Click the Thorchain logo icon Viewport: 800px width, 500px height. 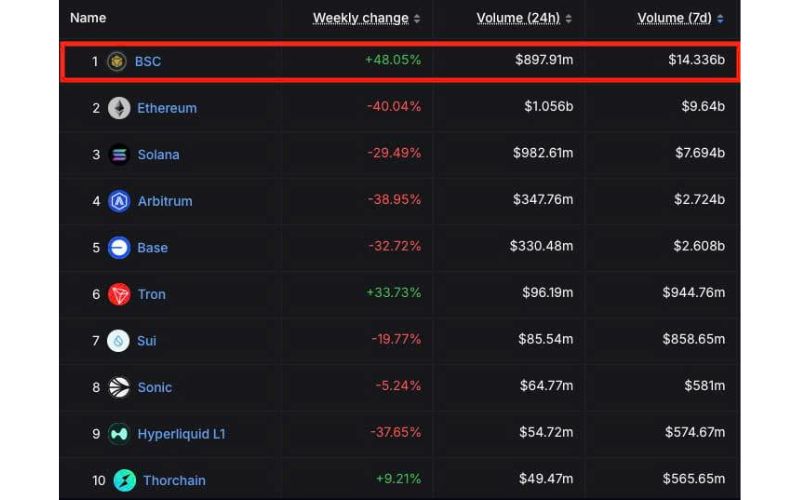pos(124,480)
